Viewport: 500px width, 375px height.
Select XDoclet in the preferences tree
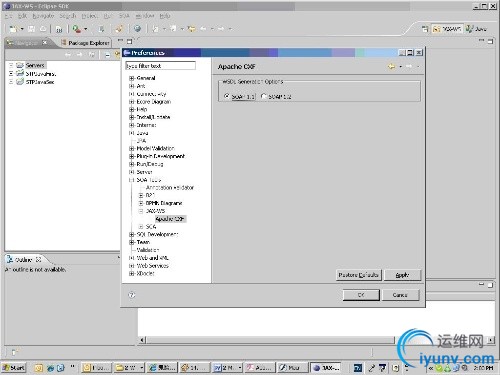tap(145, 273)
